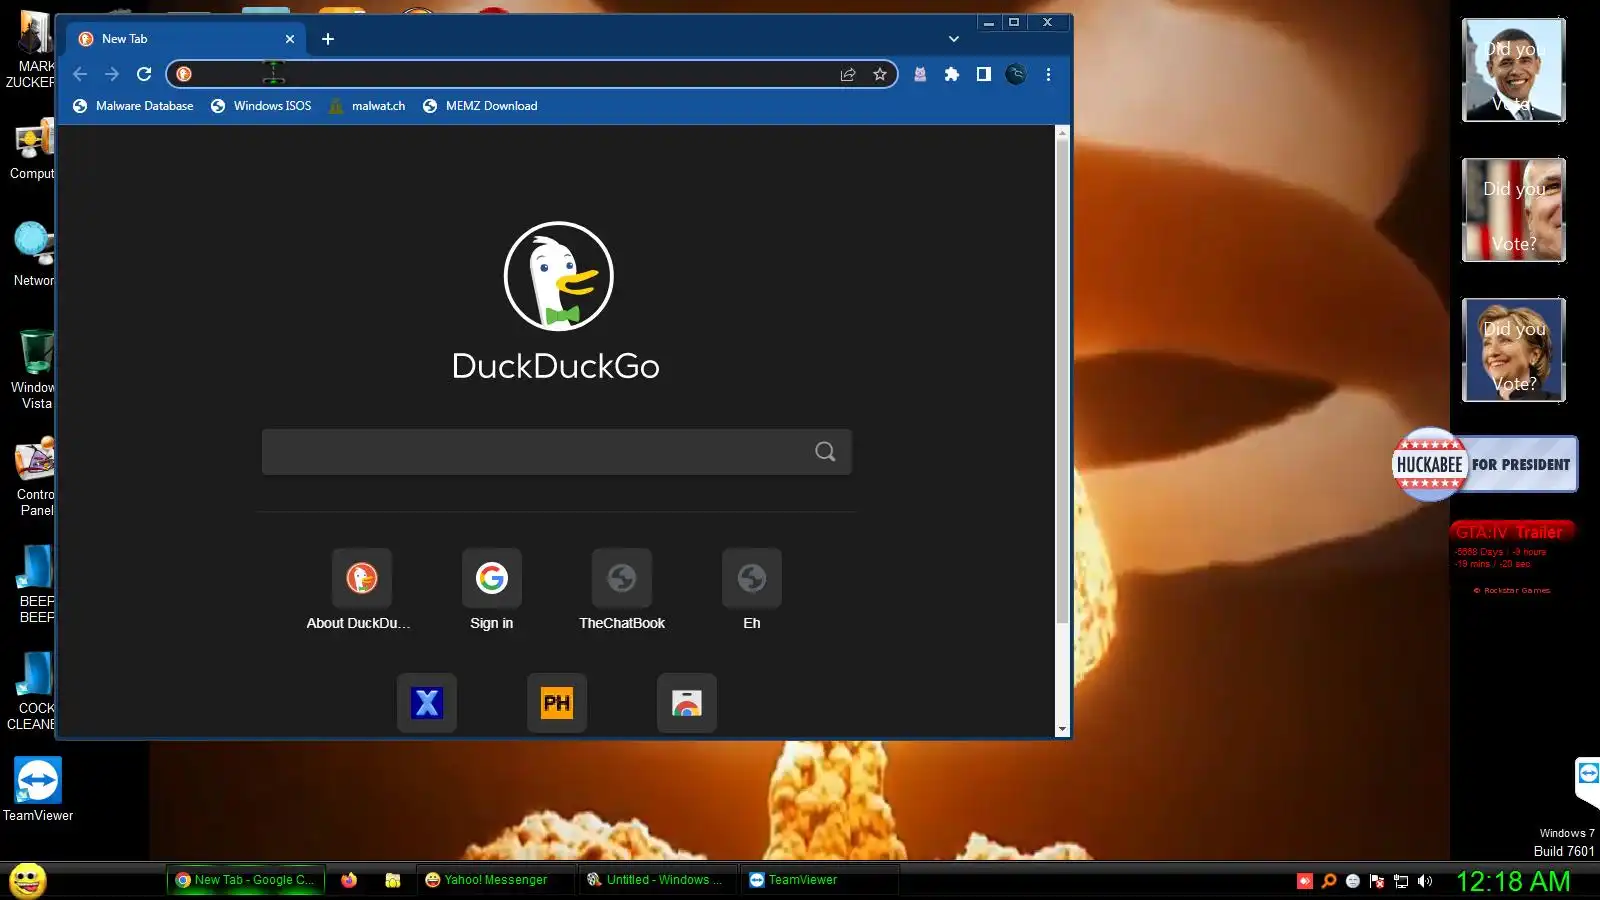Click the page scrollbar's down arrow
The width and height of the screenshot is (1600, 900).
1062,729
